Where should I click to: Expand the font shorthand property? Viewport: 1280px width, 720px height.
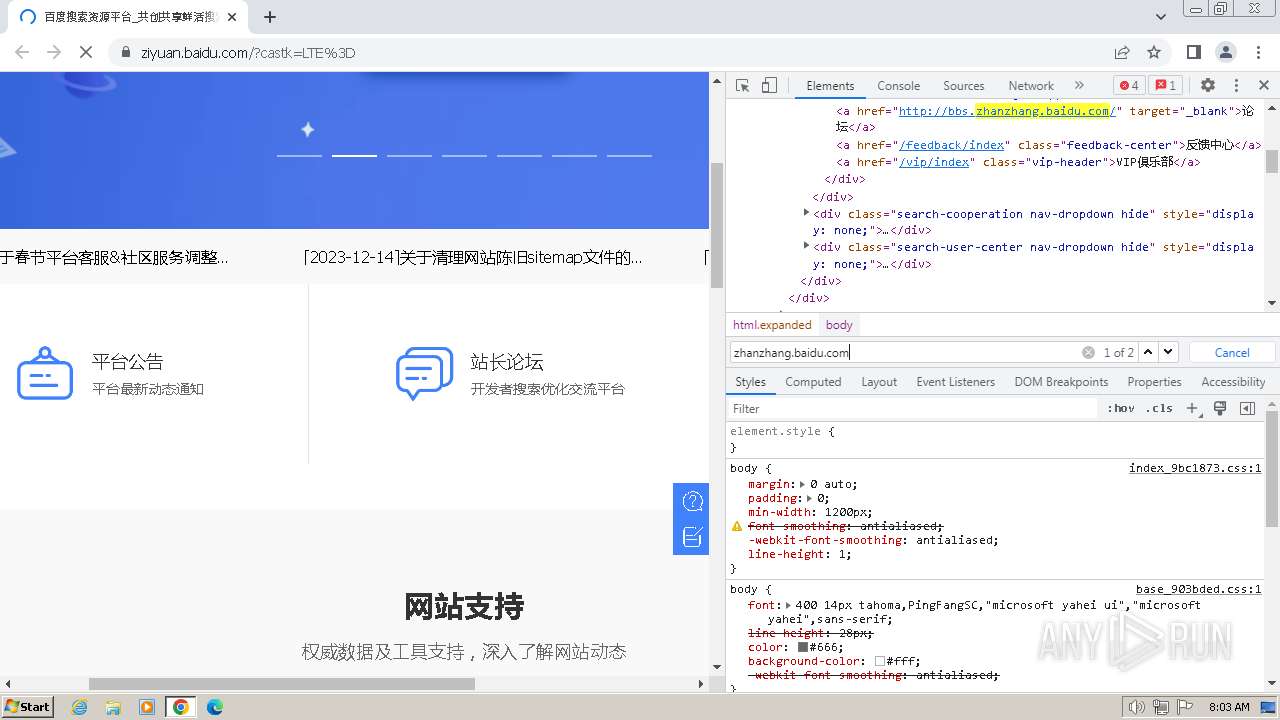[789, 605]
